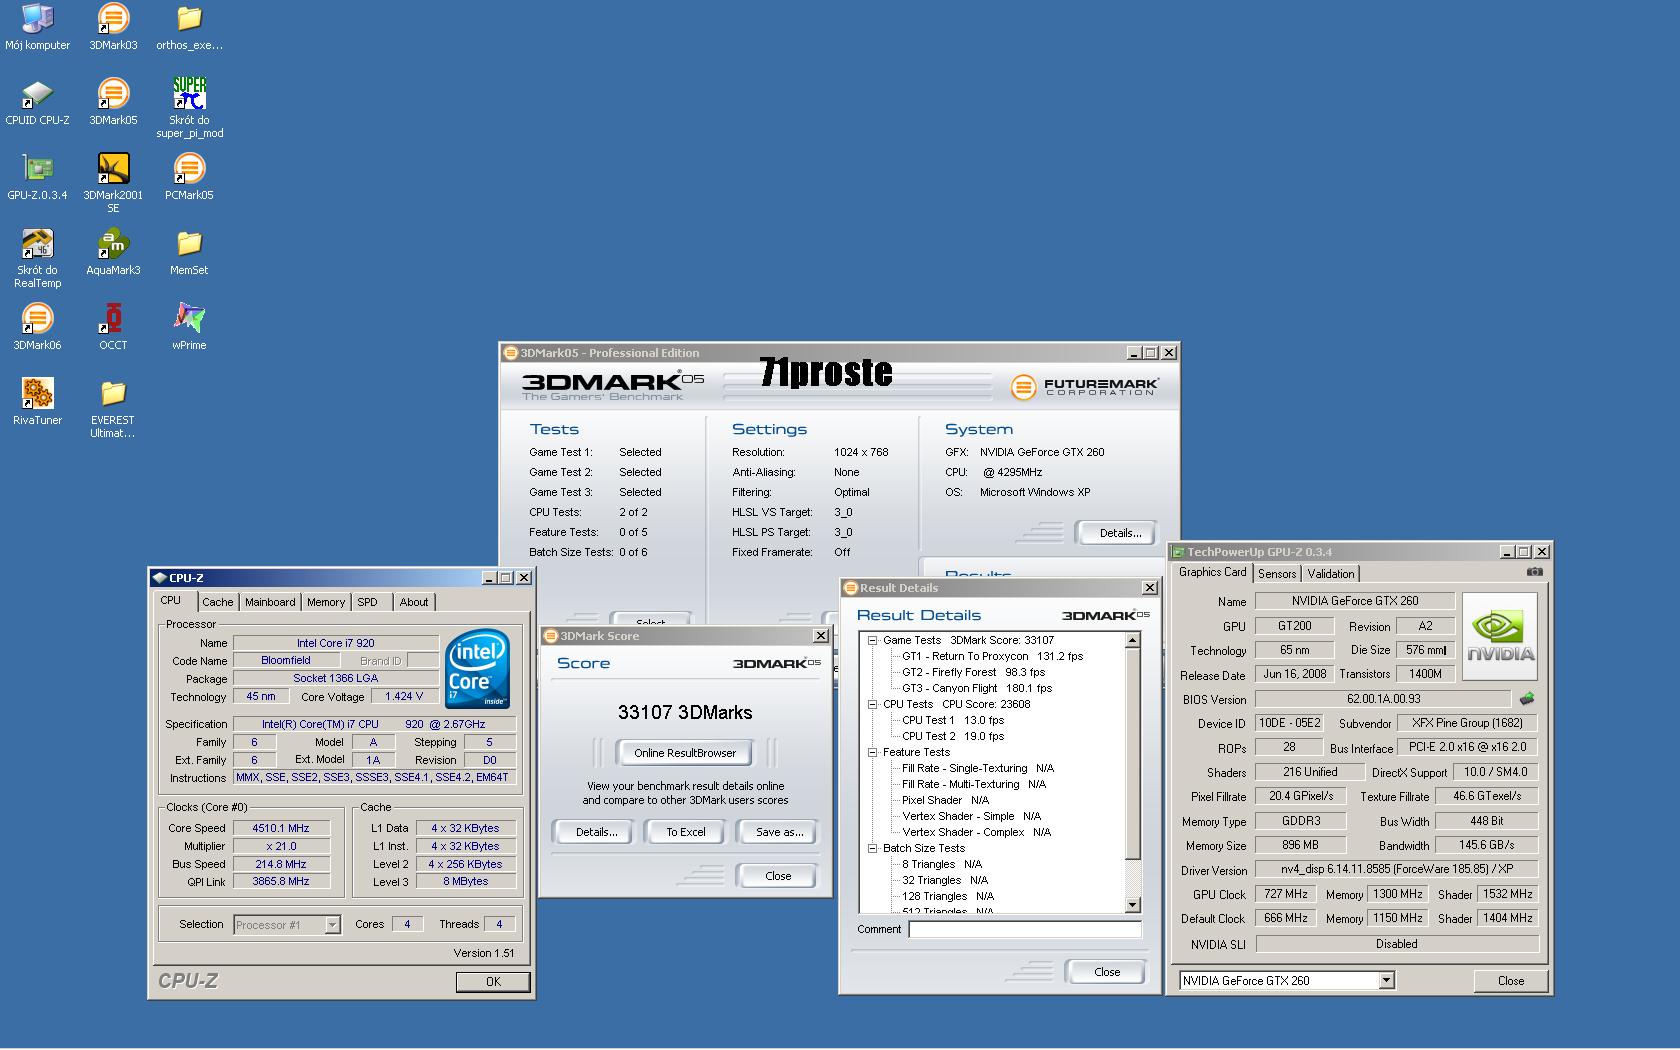The height and width of the screenshot is (1050, 1680).
Task: Switch to the Mainboard tab in CPU-Z
Action: pos(270,602)
